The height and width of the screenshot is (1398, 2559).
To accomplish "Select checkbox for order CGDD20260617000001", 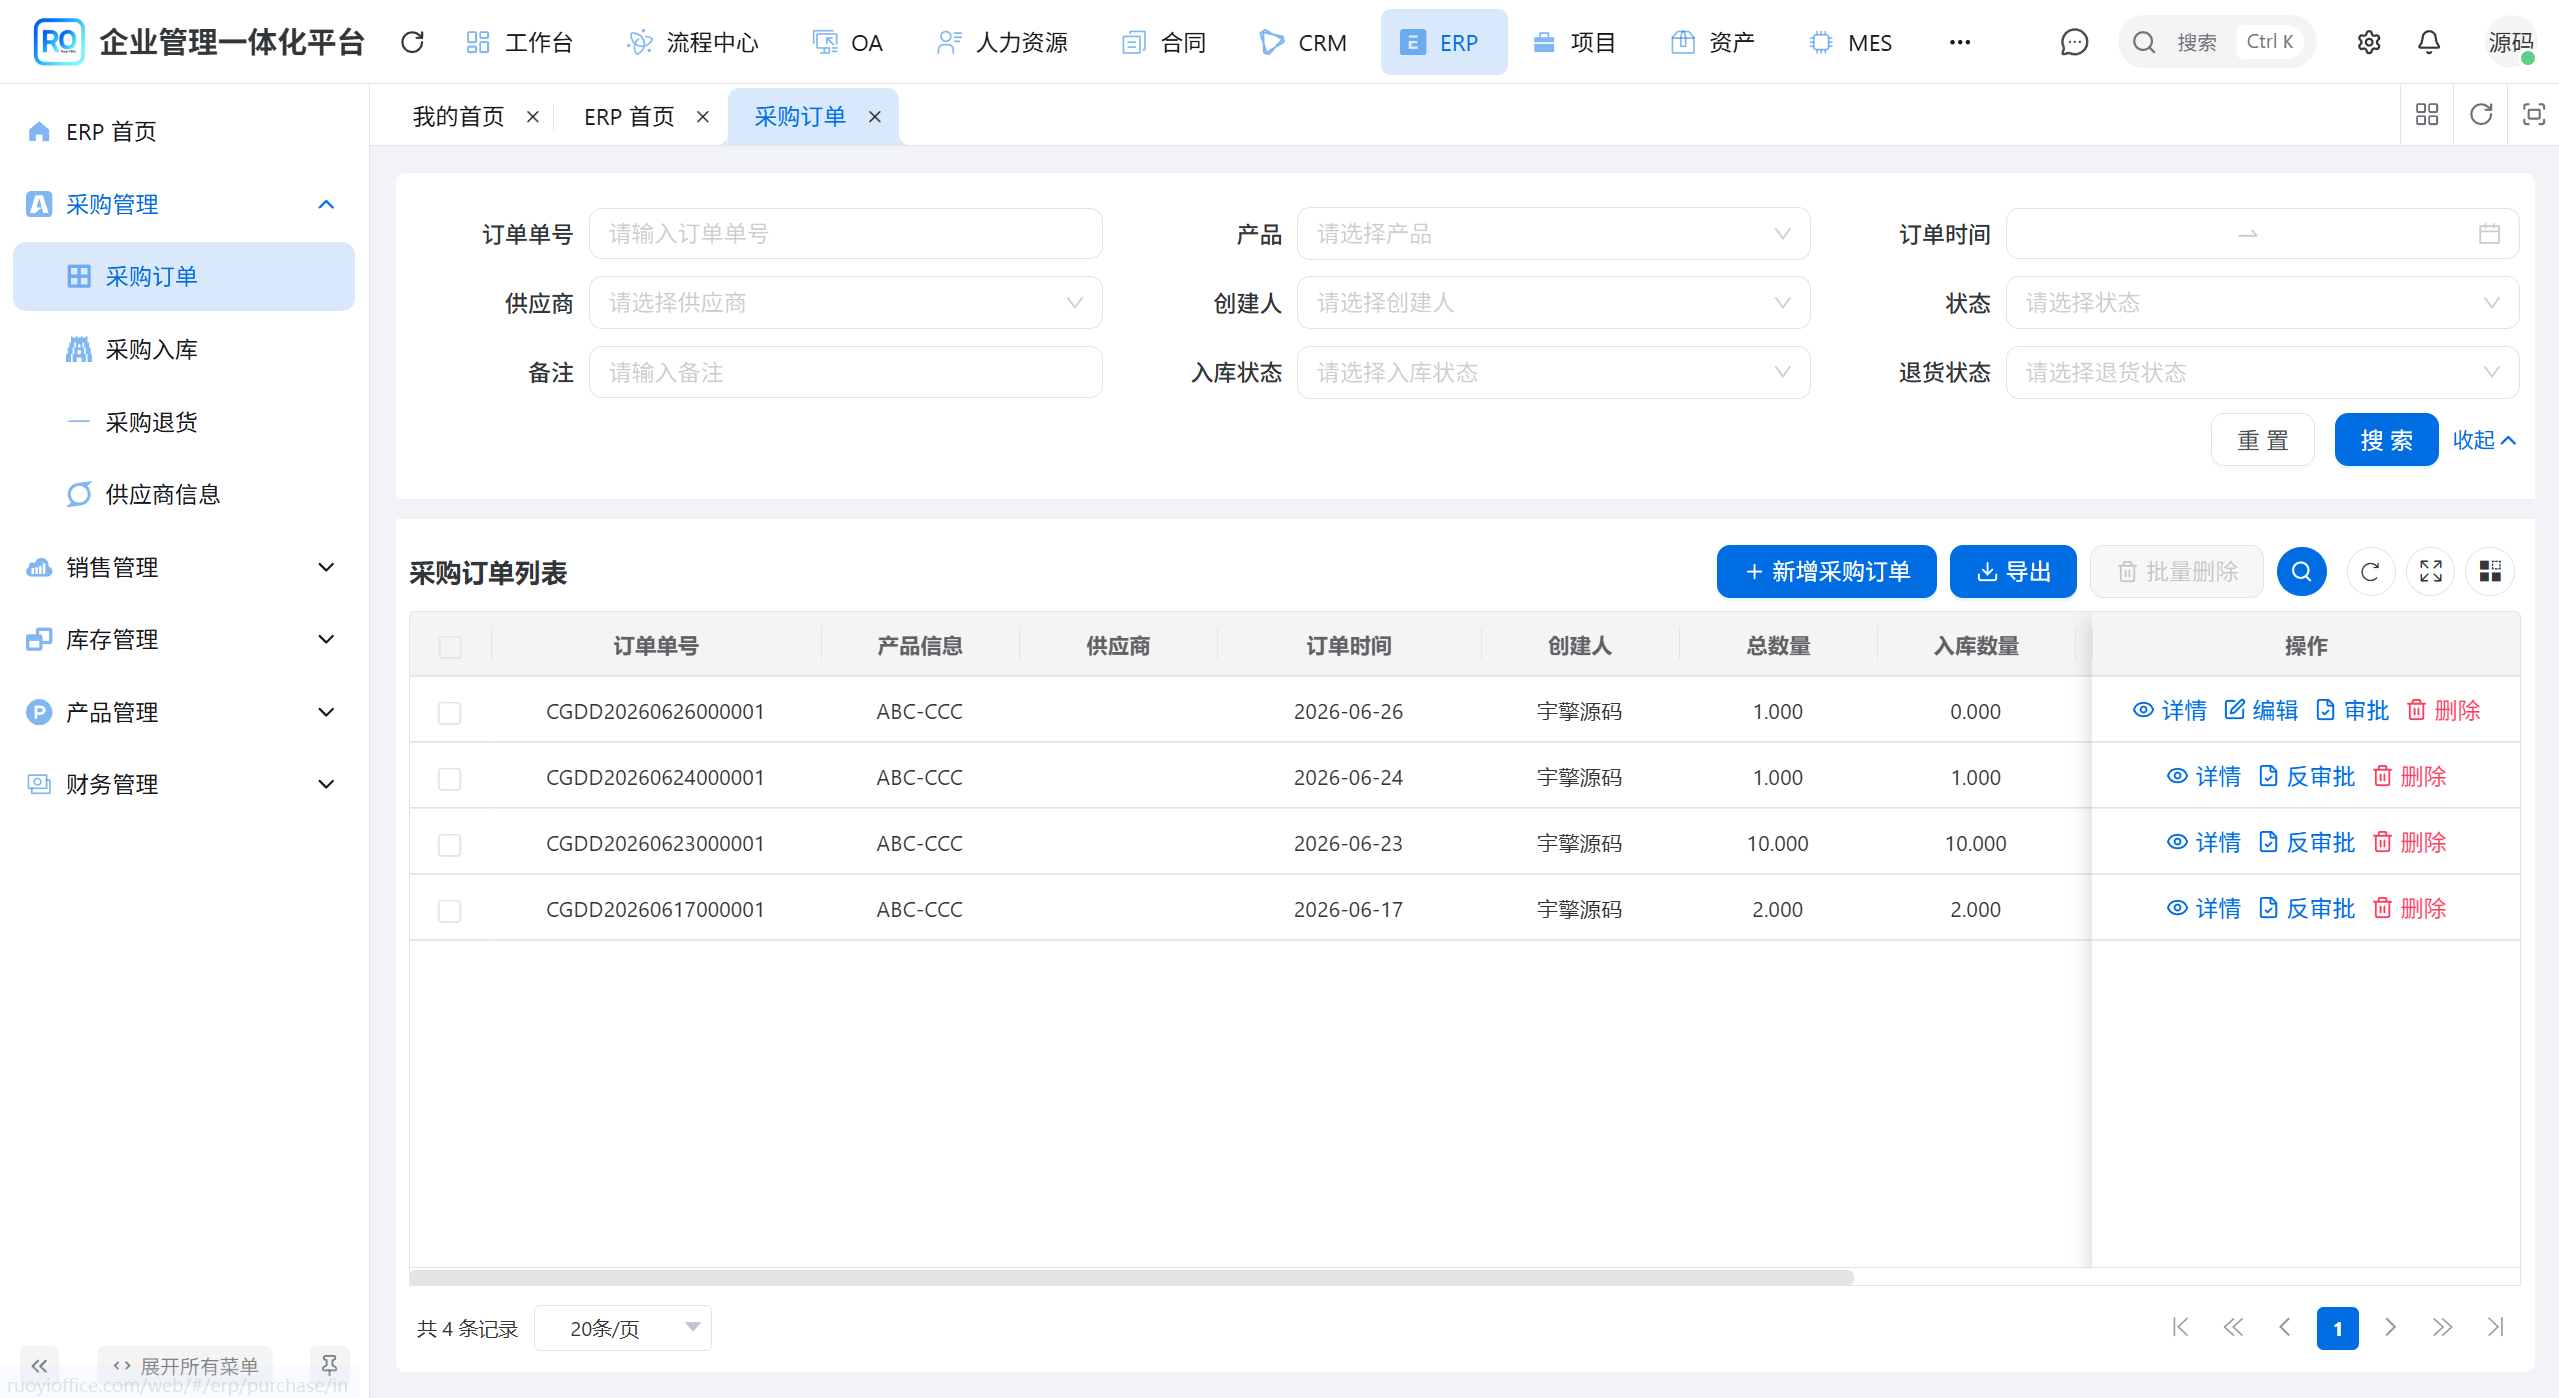I will (450, 911).
